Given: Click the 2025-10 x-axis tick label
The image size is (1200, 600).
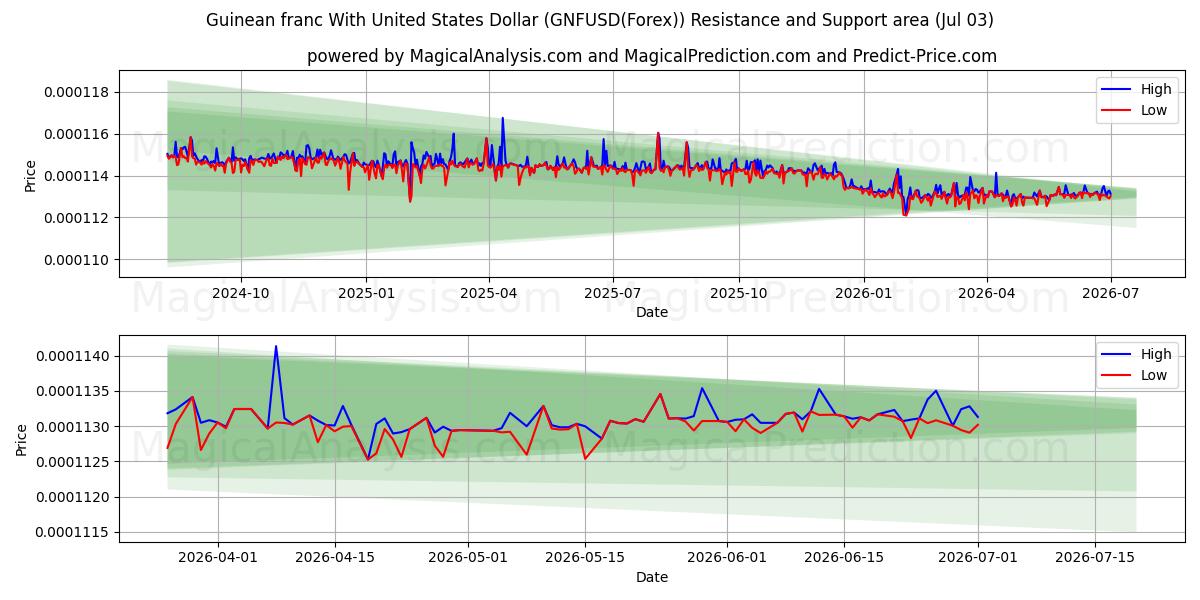Looking at the screenshot, I should (x=739, y=294).
